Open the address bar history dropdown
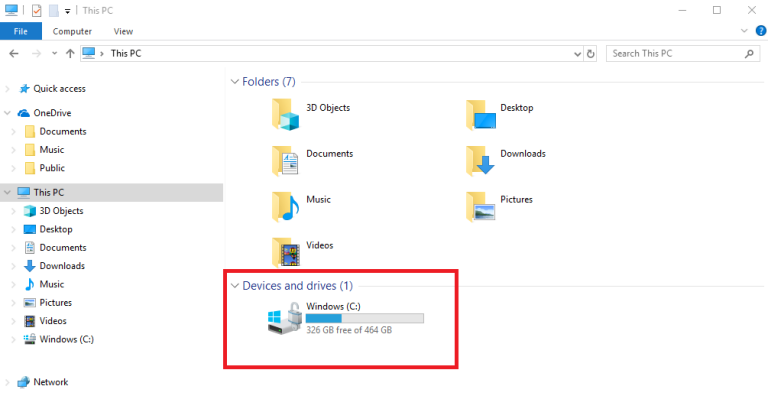This screenshot has width=768, height=399. click(x=577, y=54)
